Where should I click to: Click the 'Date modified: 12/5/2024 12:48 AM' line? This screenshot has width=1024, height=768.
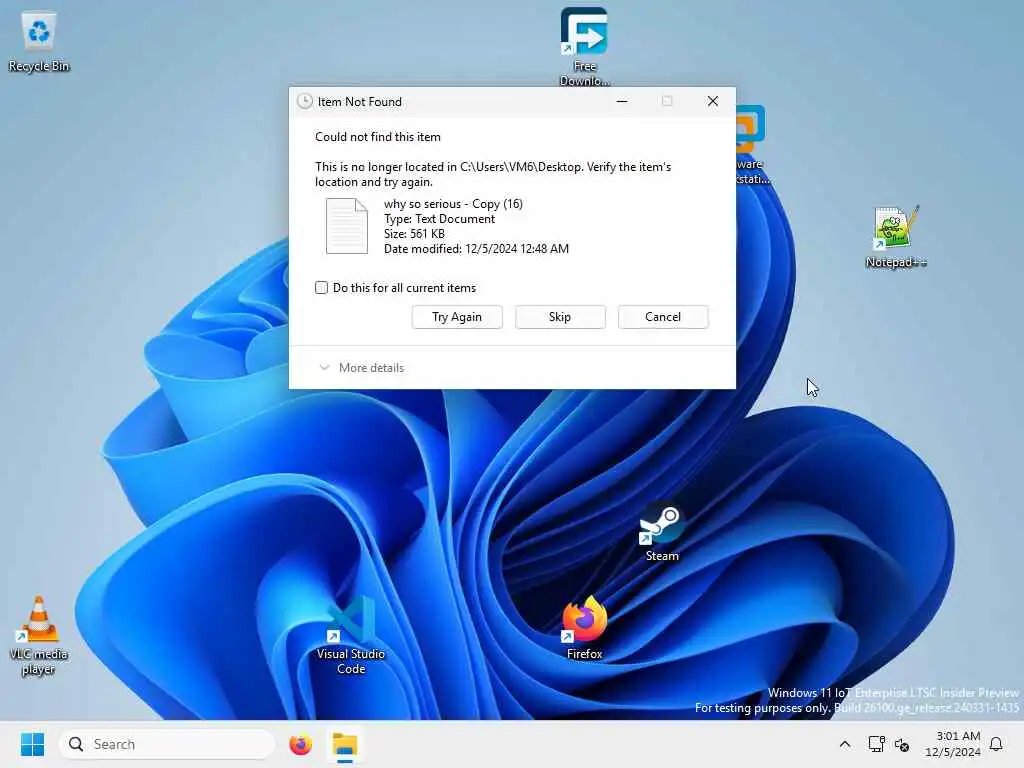pos(476,249)
